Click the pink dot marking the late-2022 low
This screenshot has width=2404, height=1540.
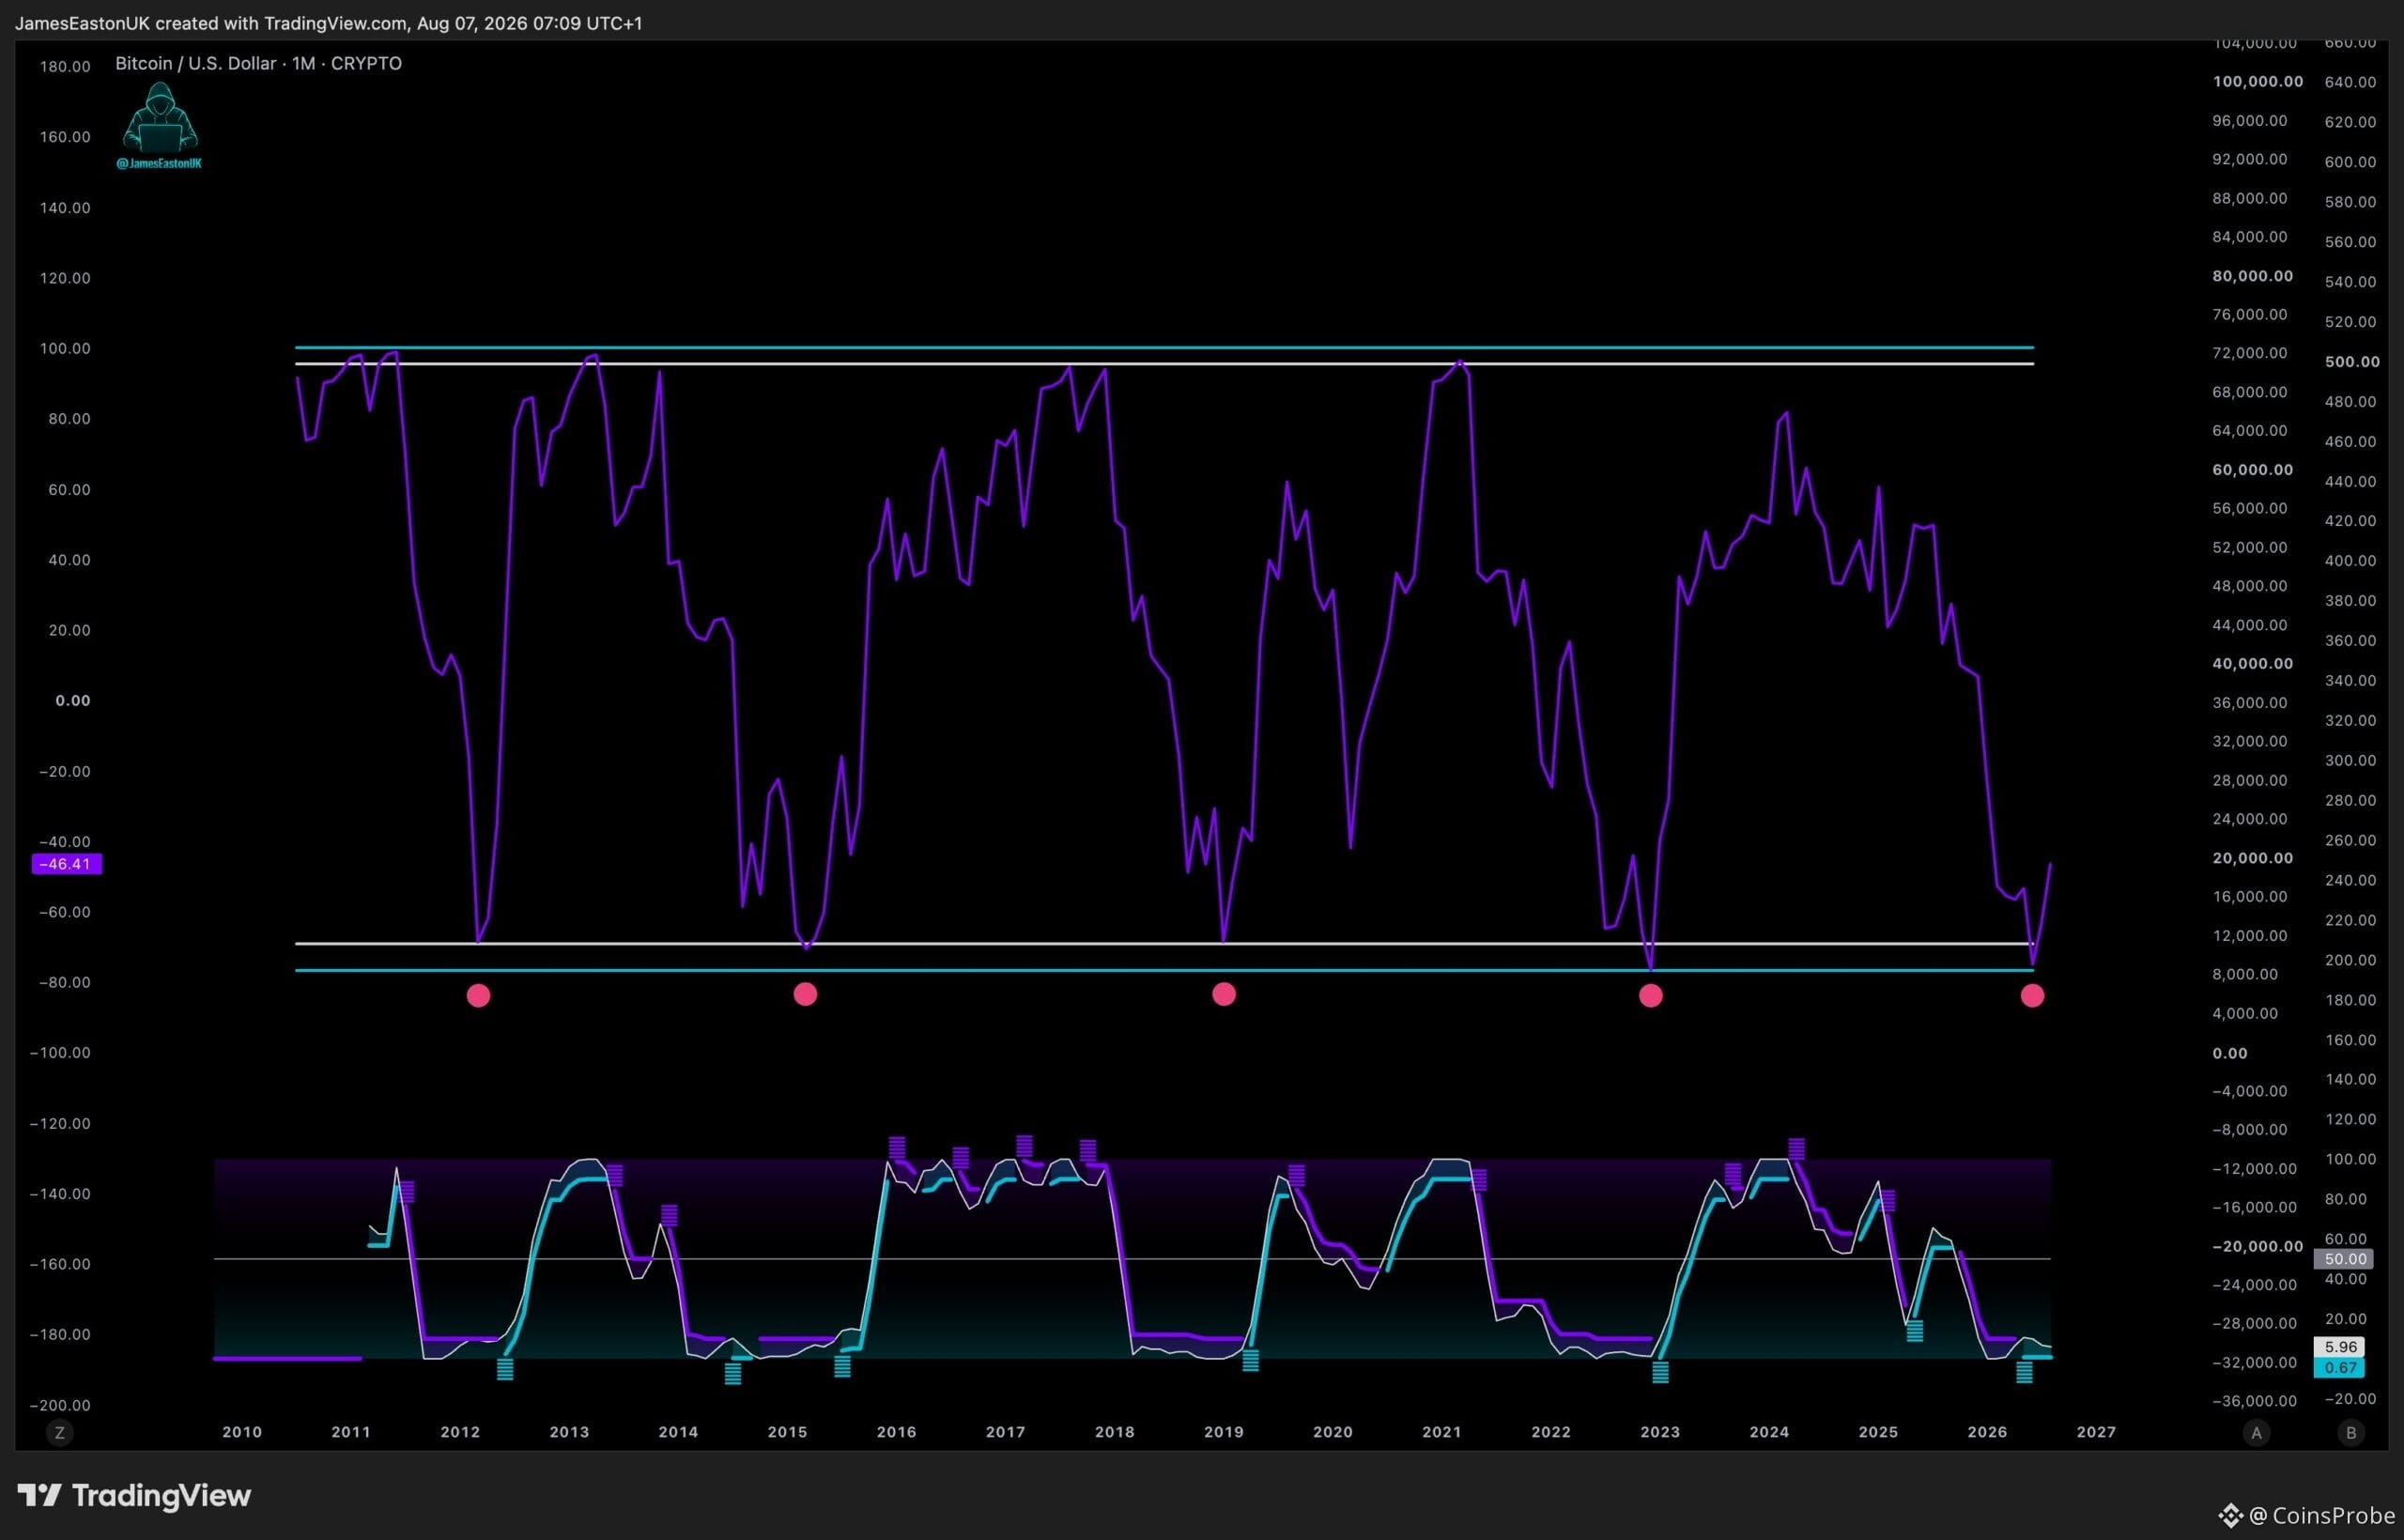click(x=1651, y=995)
